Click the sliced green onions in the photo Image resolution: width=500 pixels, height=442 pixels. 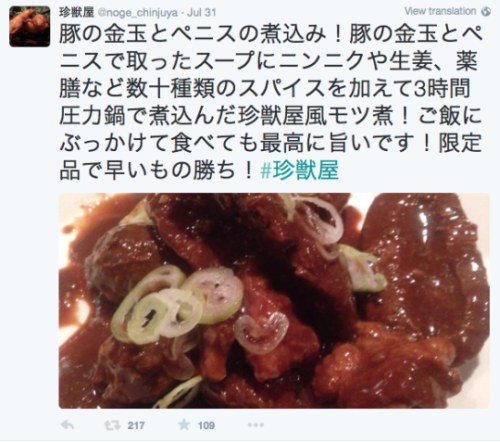[x=177, y=305]
